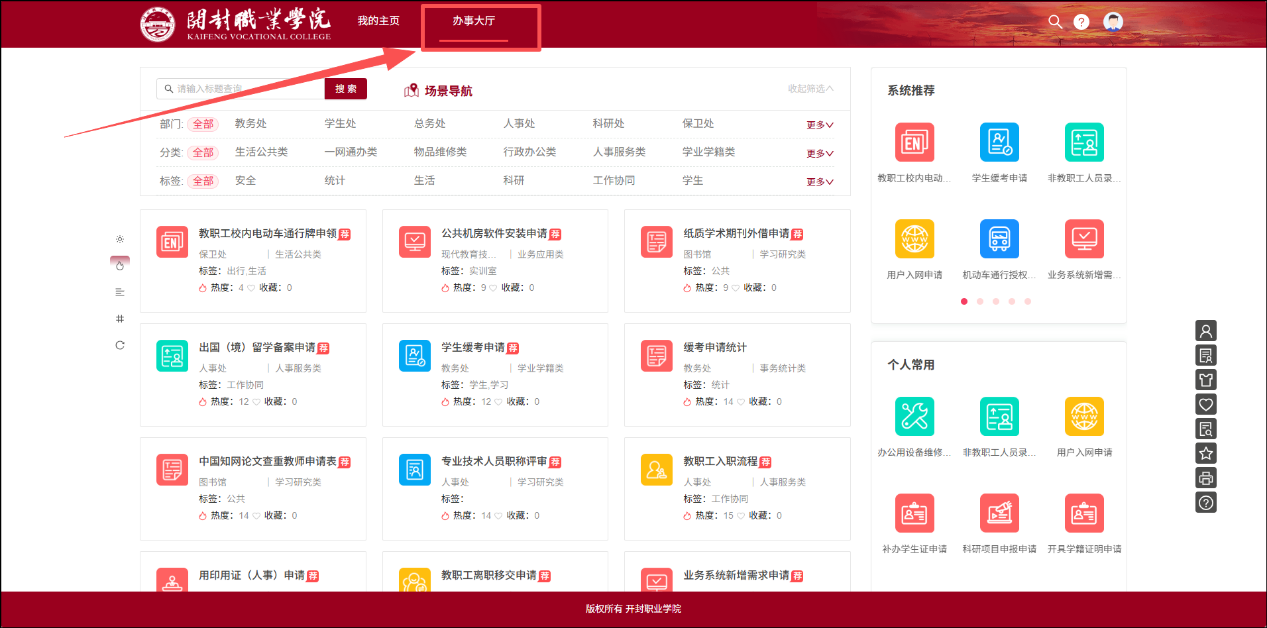This screenshot has height=628, width=1267.
Task: Open the 出国（境）留学备案申请 service link
Action: pos(257,348)
